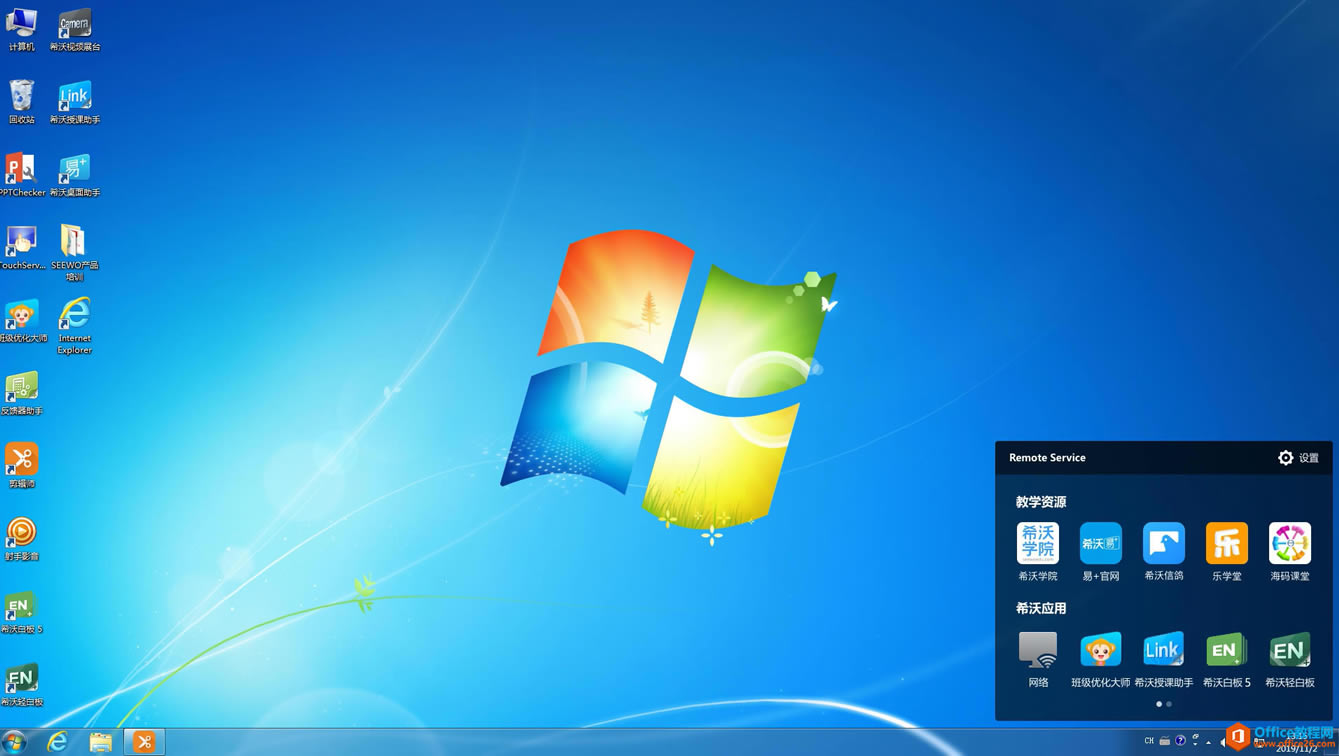Select the Internet Explorer desktop shortcut

tap(75, 325)
